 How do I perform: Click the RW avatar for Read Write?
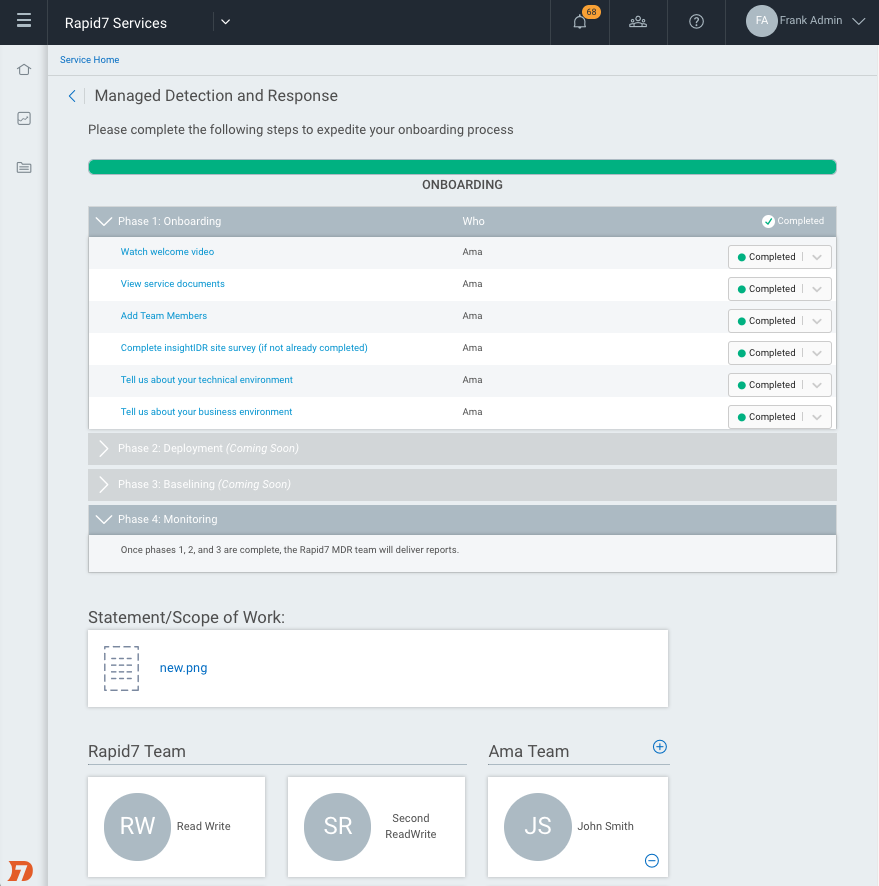137,827
